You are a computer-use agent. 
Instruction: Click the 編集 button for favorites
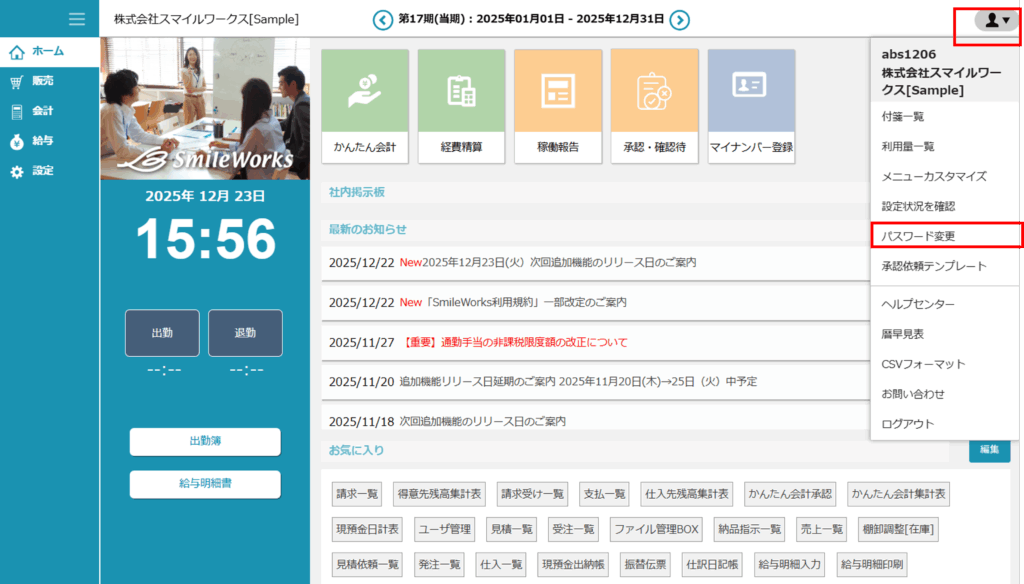(988, 450)
